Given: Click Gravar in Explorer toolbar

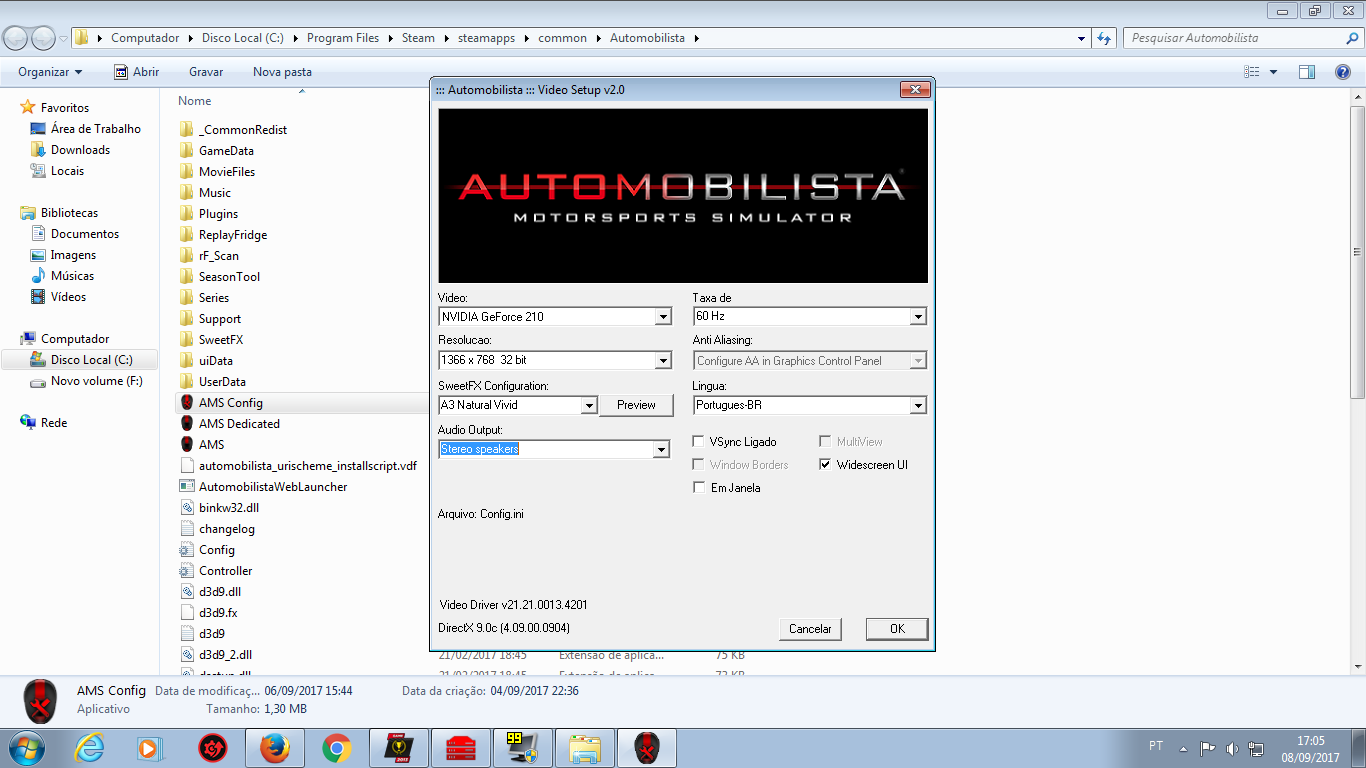Looking at the screenshot, I should click(206, 72).
